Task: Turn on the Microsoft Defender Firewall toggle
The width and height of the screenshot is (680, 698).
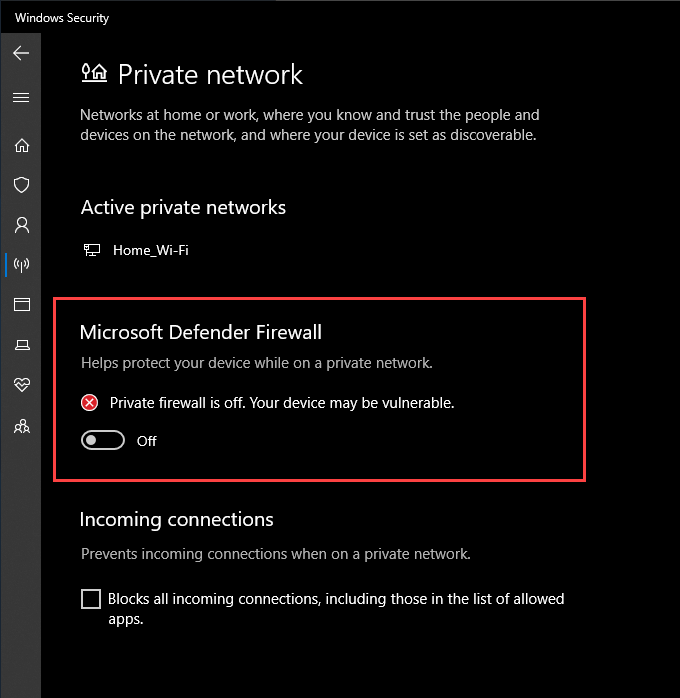Action: tap(103, 441)
